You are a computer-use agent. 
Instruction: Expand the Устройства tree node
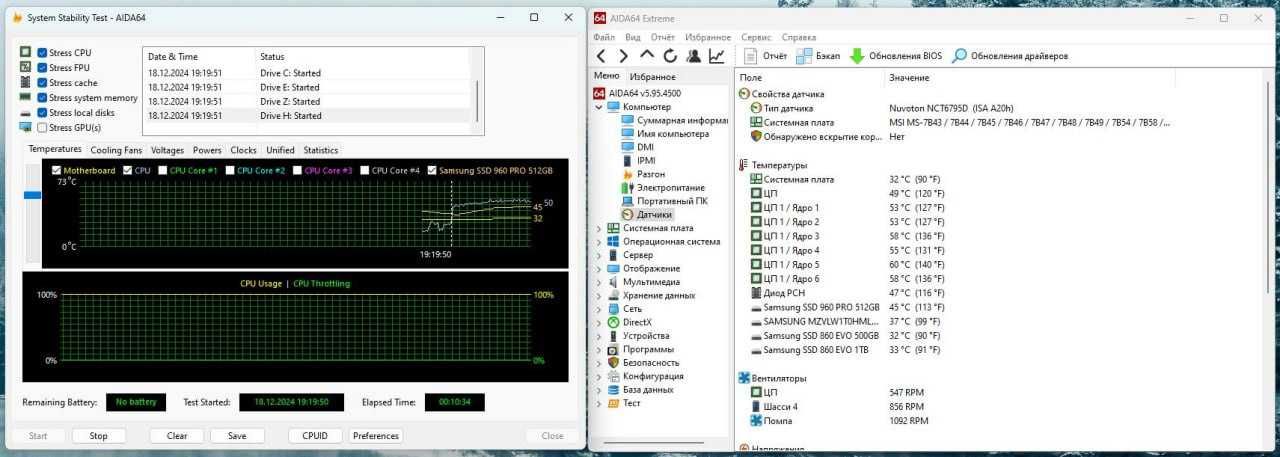[x=599, y=336]
